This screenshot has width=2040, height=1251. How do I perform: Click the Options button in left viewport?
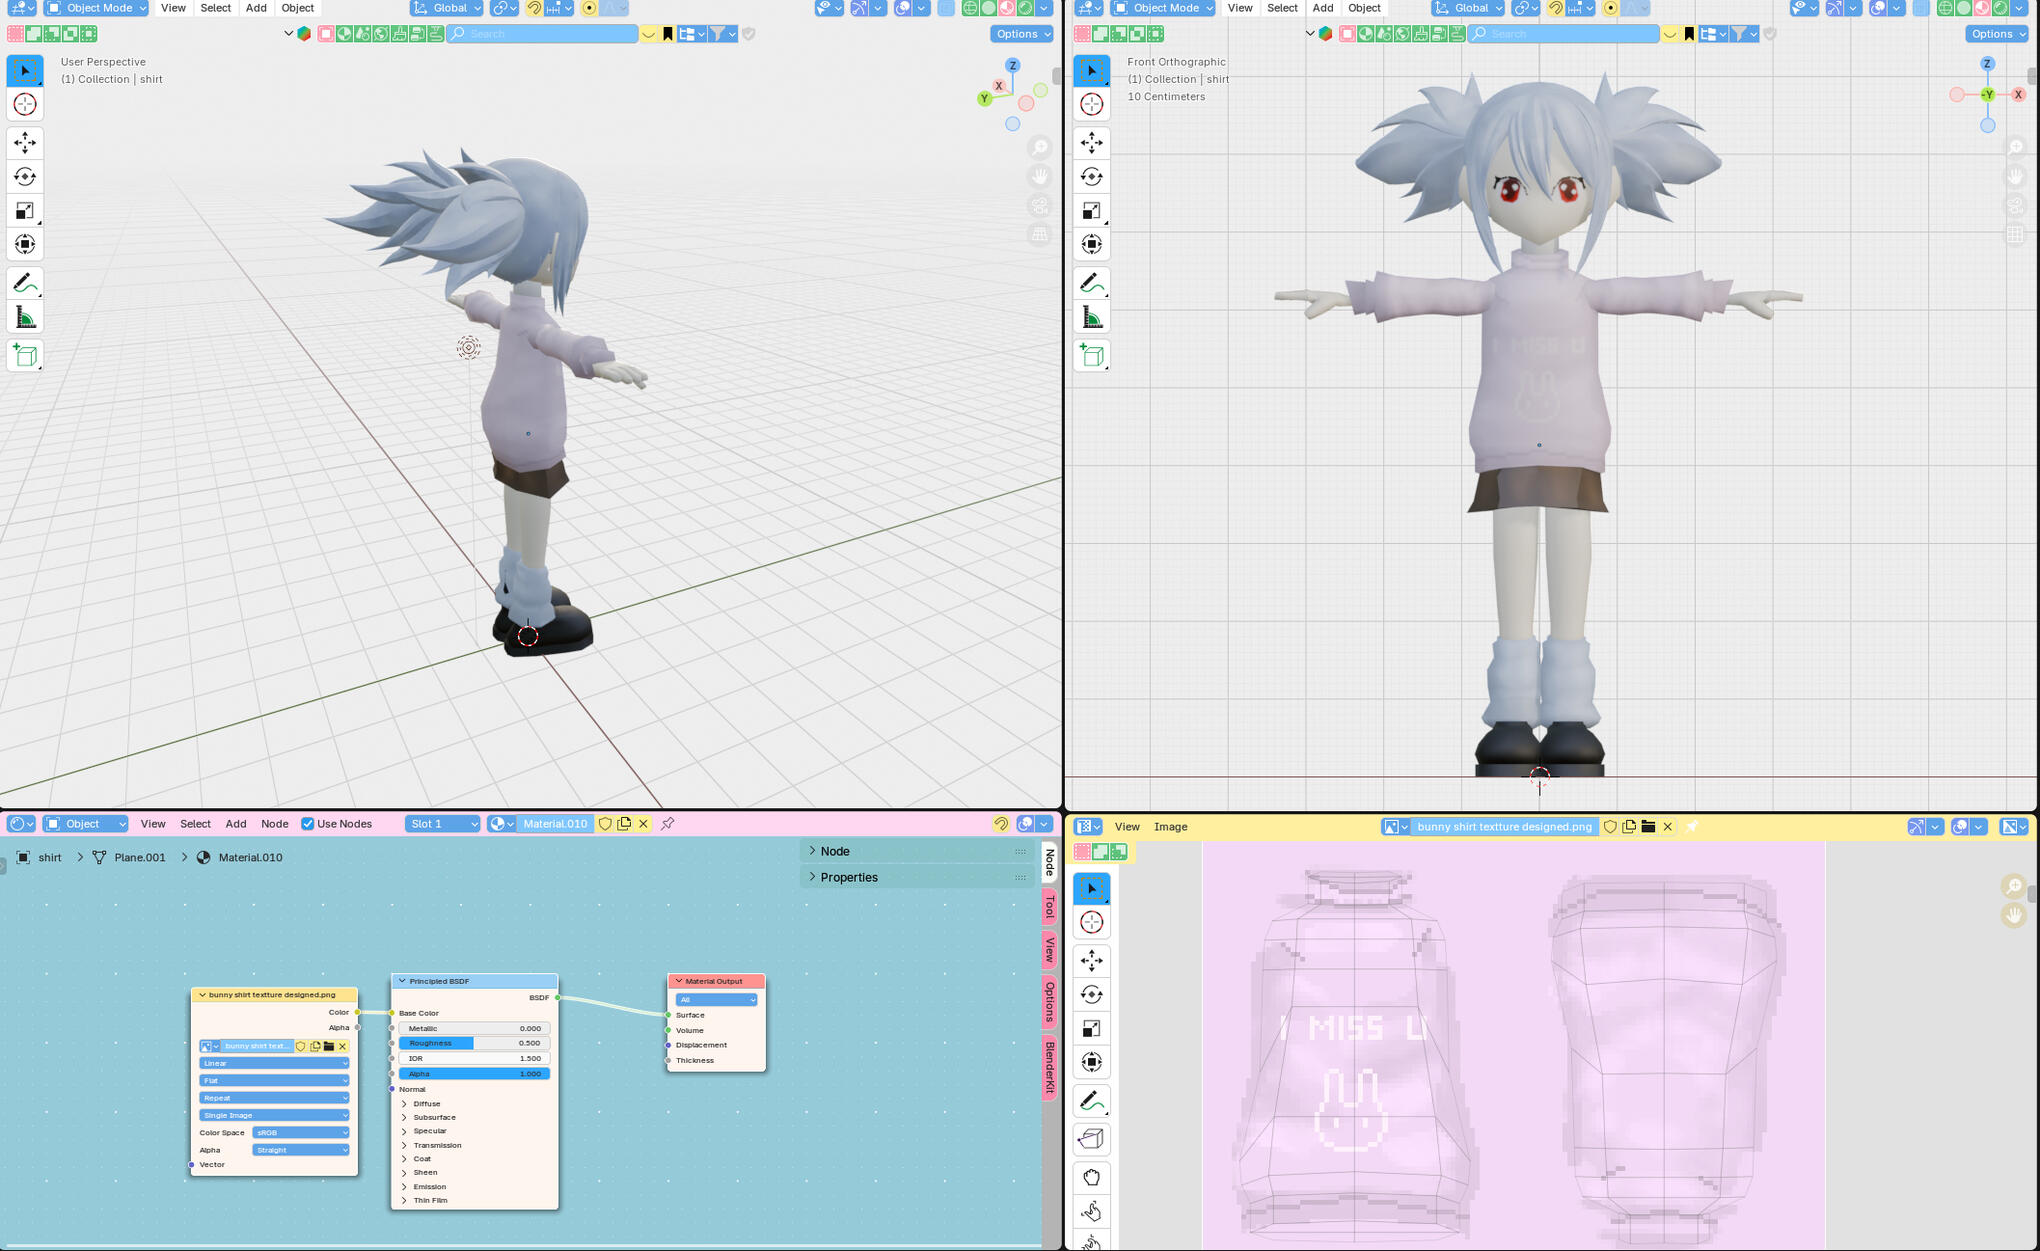click(x=1022, y=34)
